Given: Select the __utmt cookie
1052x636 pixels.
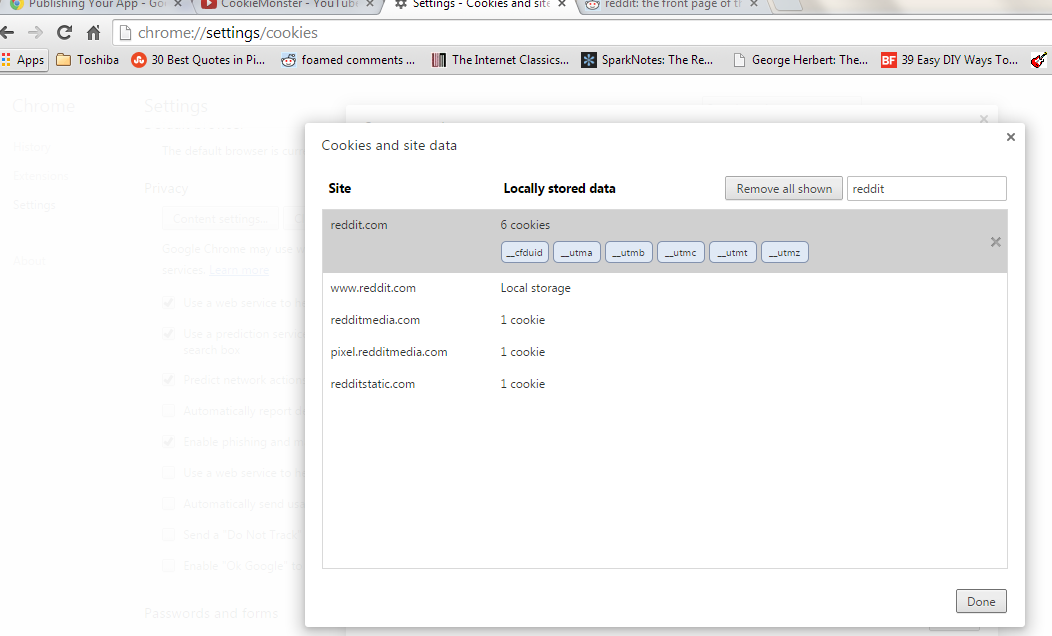Looking at the screenshot, I should click(733, 252).
